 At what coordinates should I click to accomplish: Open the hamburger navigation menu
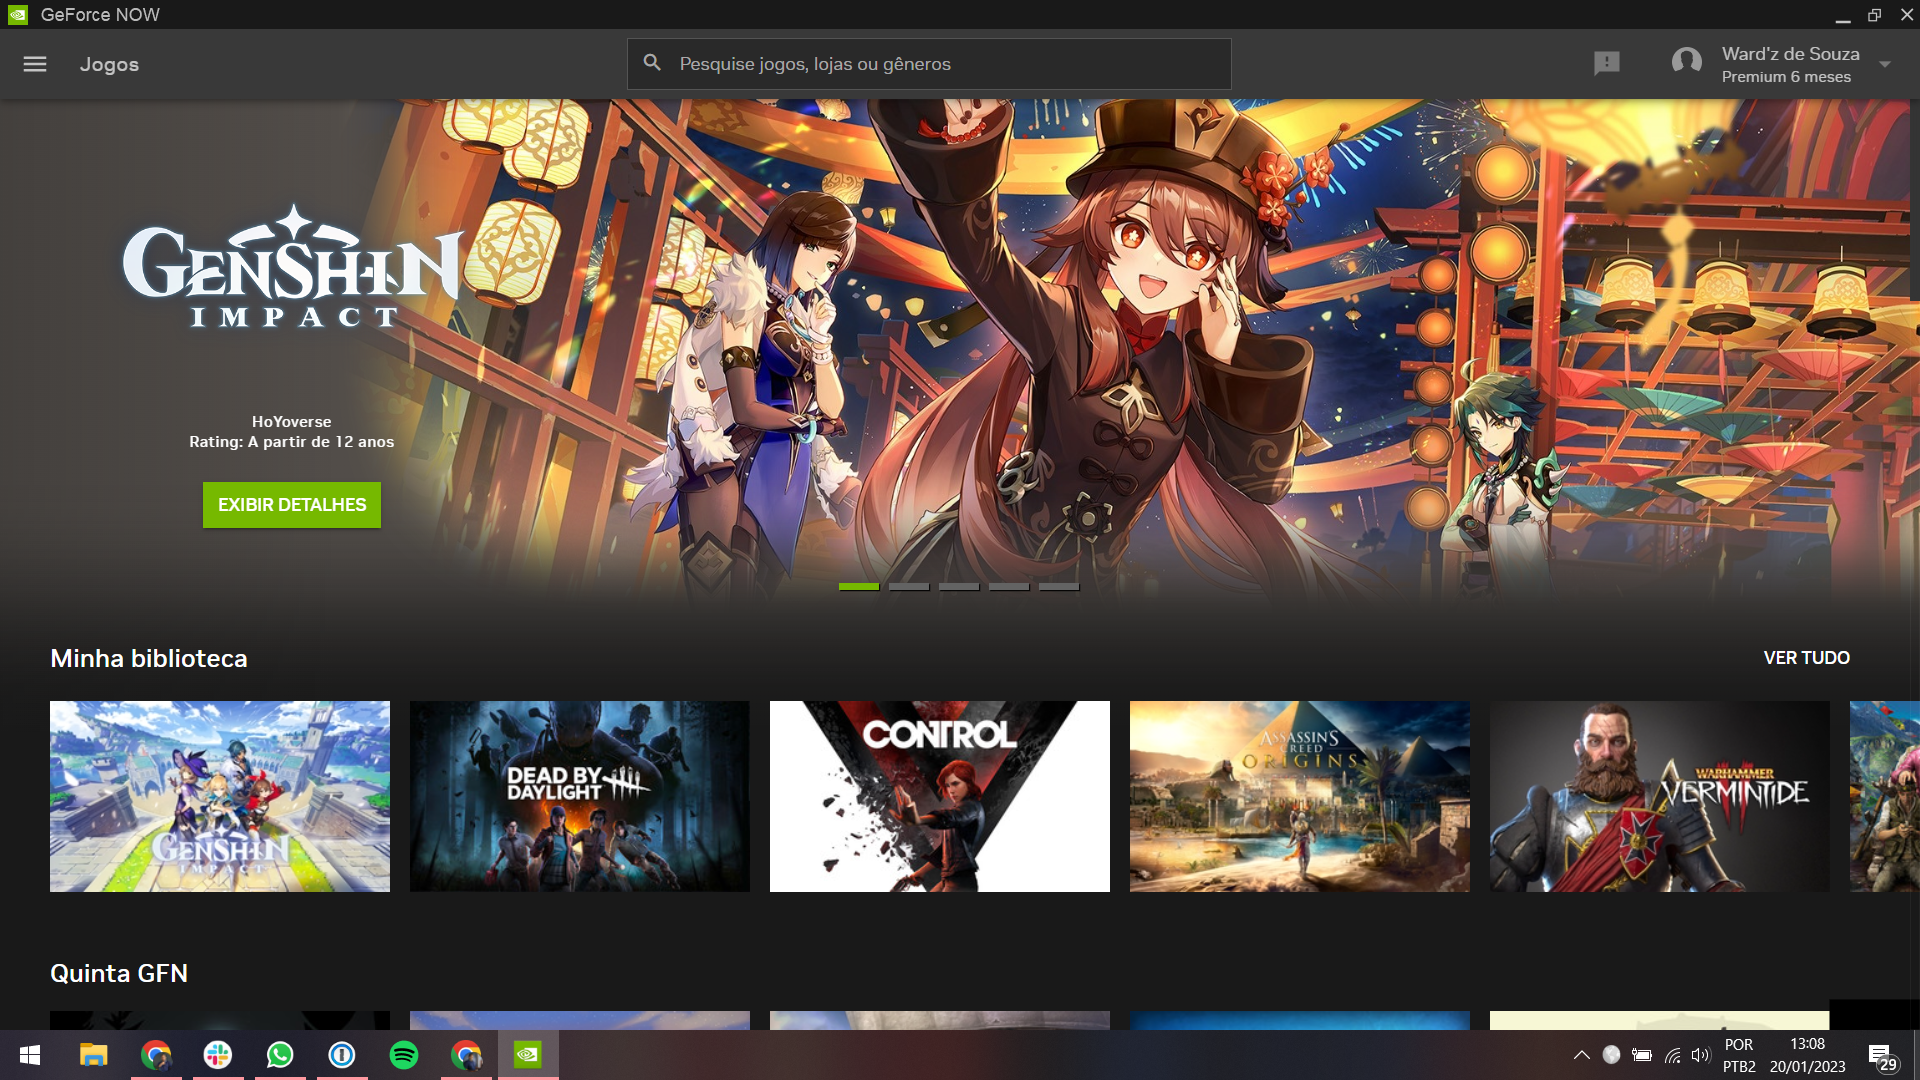[x=35, y=64]
